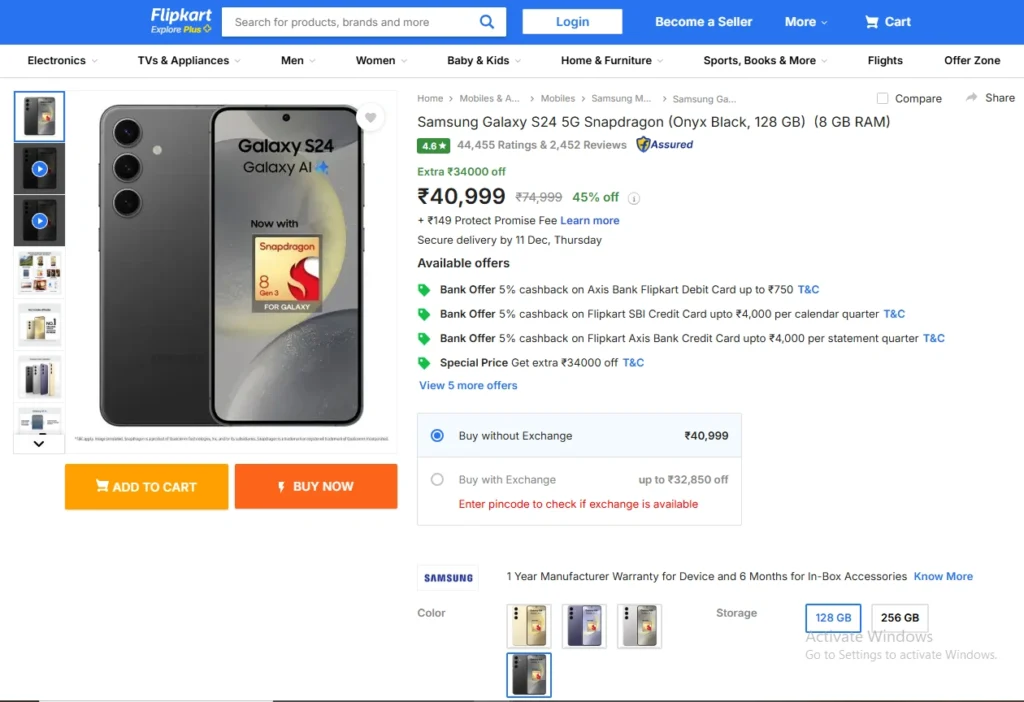Select the 256 GB storage option
The height and width of the screenshot is (702, 1024).
click(x=899, y=618)
